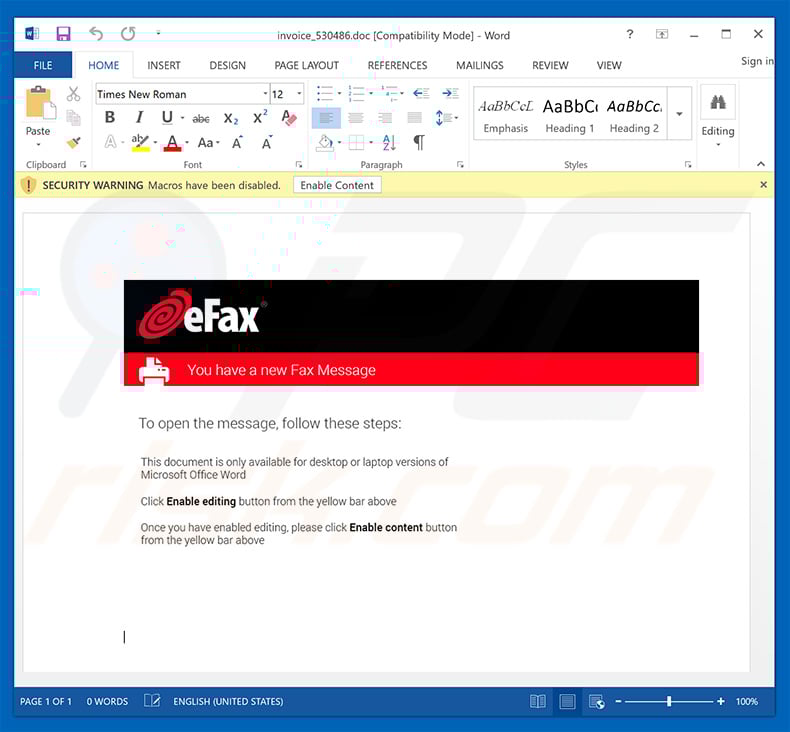Screen dimensions: 790x732
Task: Click the Cut scissors icon
Action: tap(74, 94)
